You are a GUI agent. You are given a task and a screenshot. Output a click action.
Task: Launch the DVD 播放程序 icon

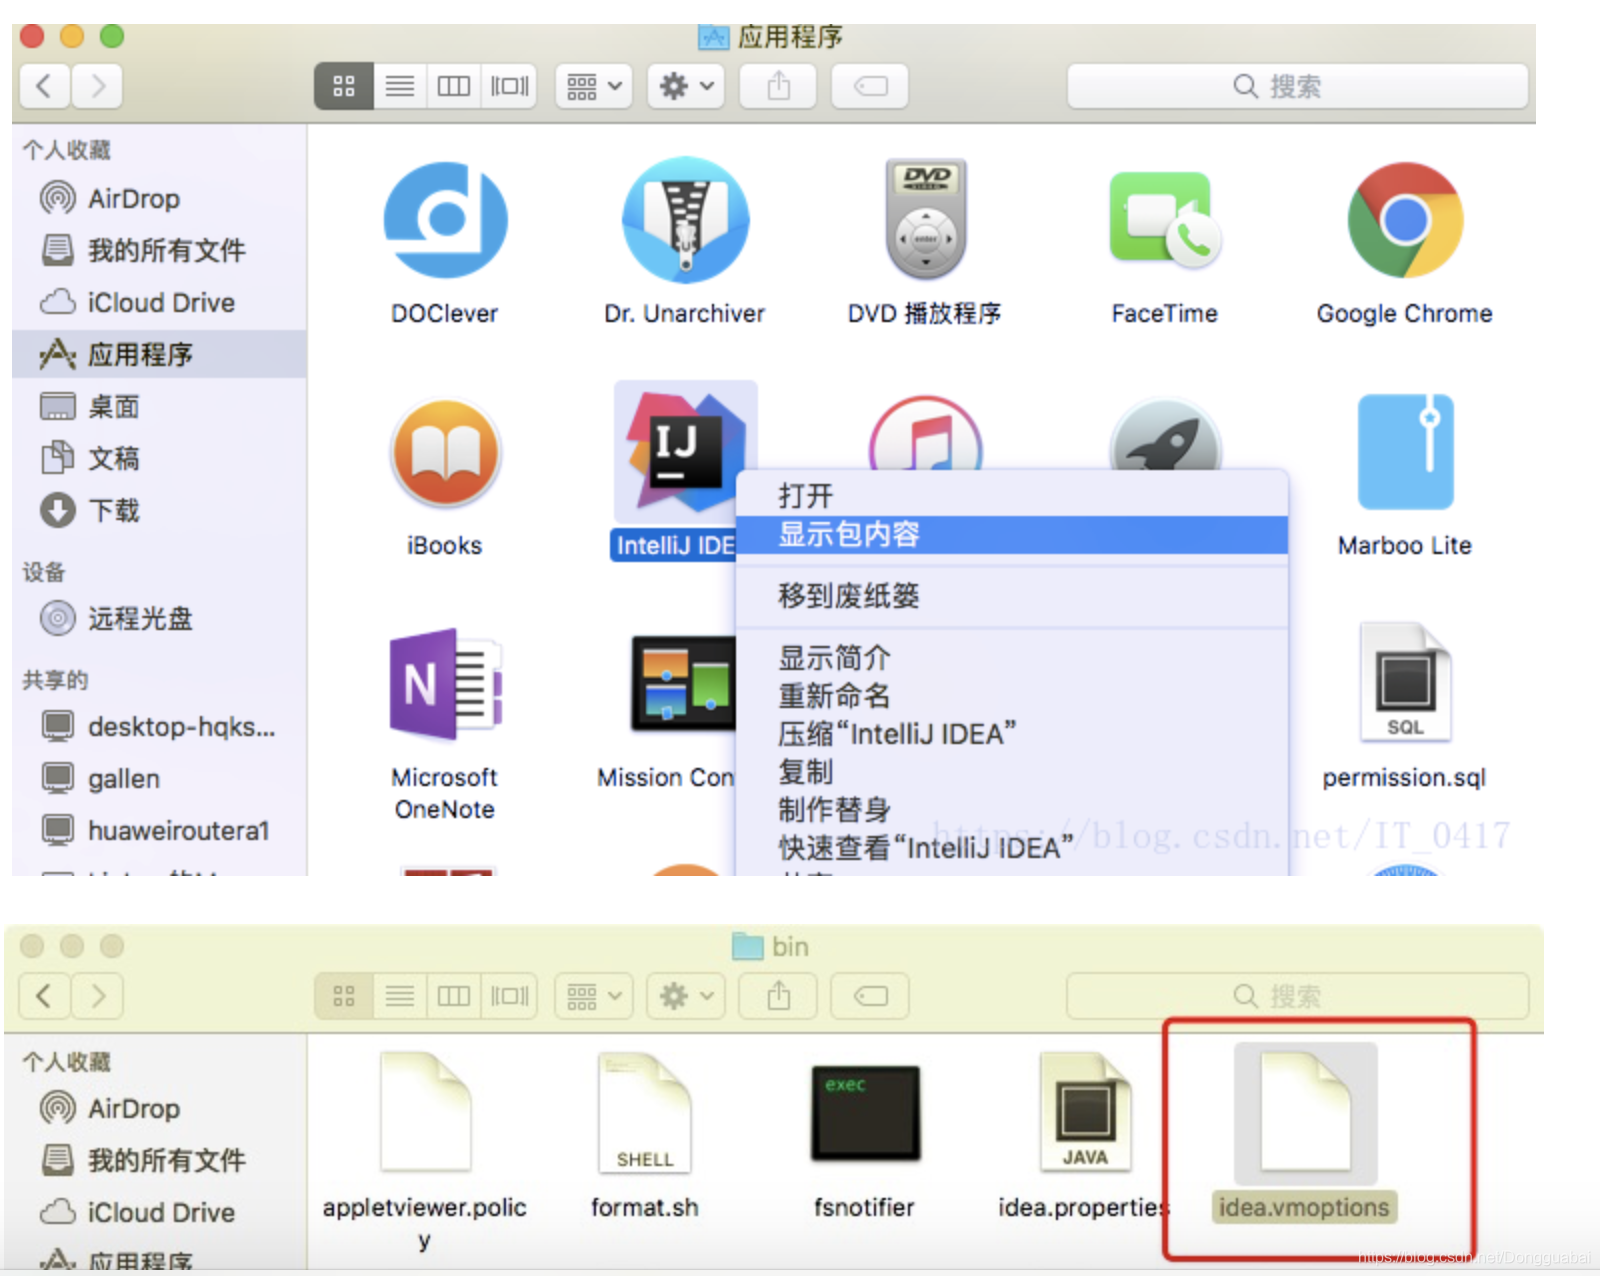(926, 220)
